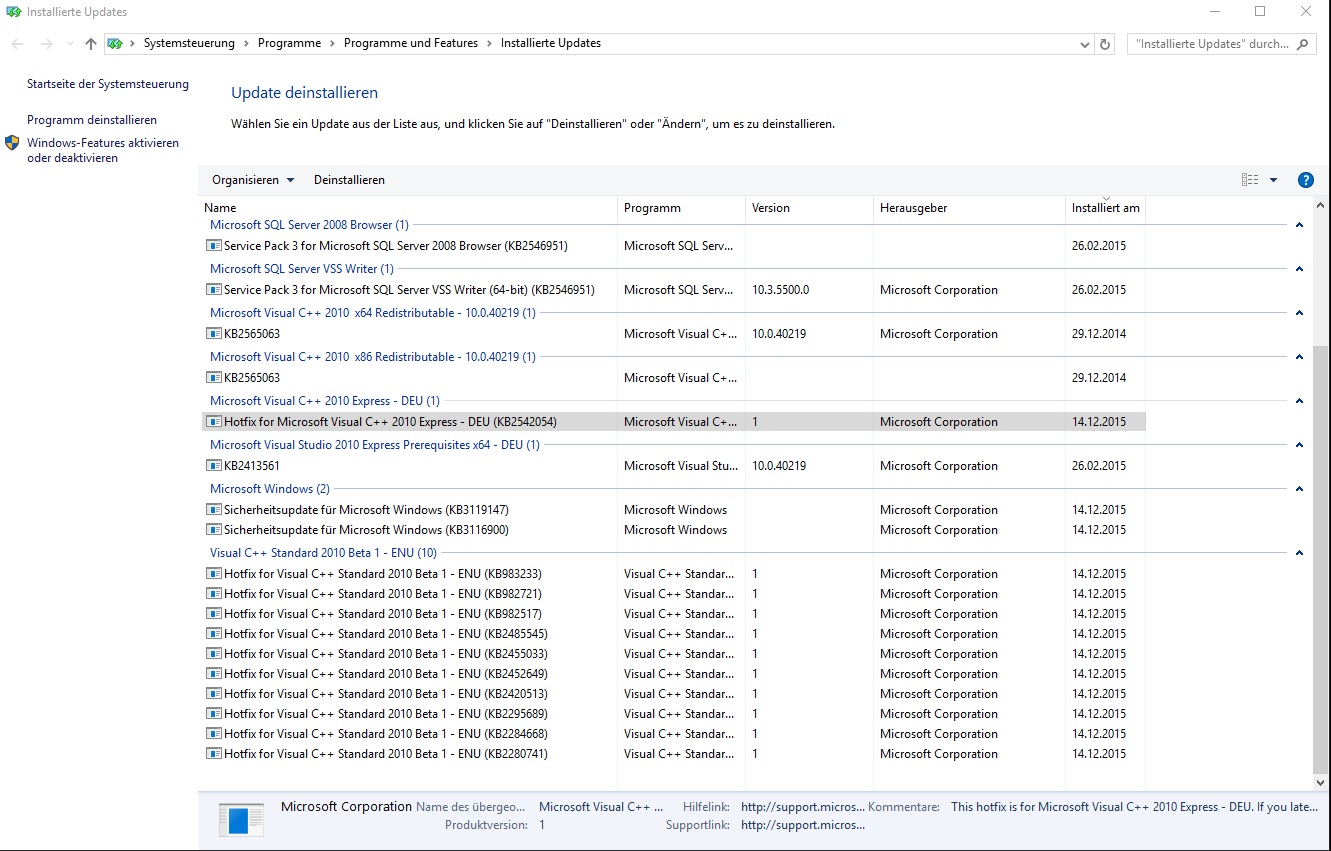Collapse the Visual C++ Standard 2010 Beta group

pos(1299,553)
